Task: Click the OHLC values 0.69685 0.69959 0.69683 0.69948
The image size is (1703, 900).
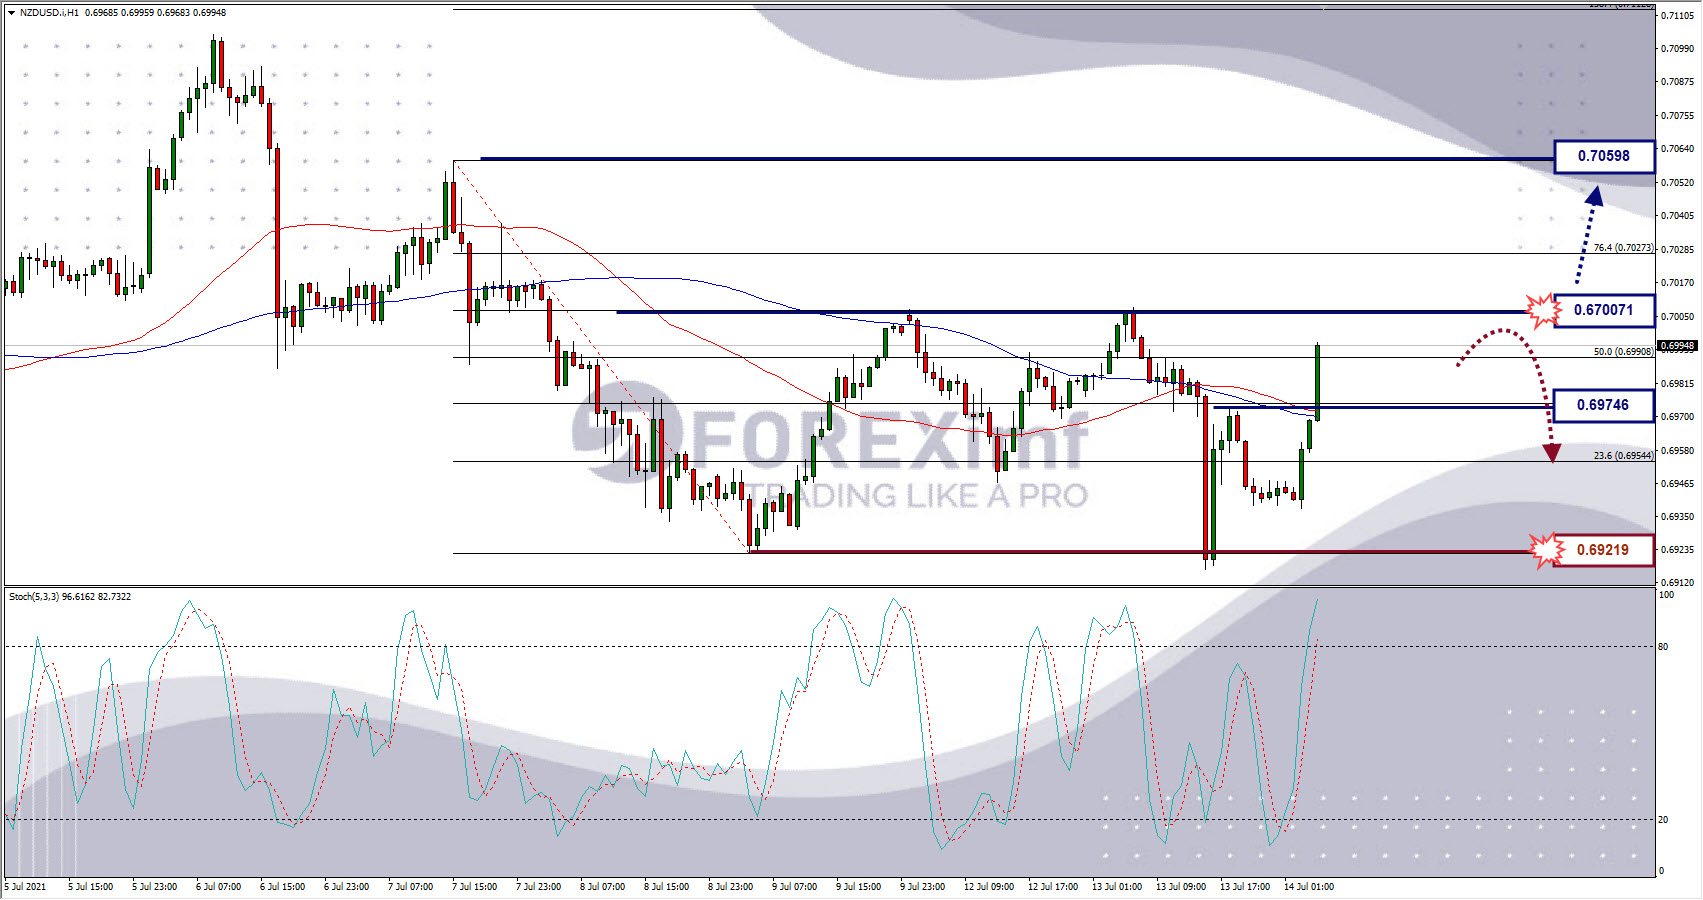Action: click(155, 13)
